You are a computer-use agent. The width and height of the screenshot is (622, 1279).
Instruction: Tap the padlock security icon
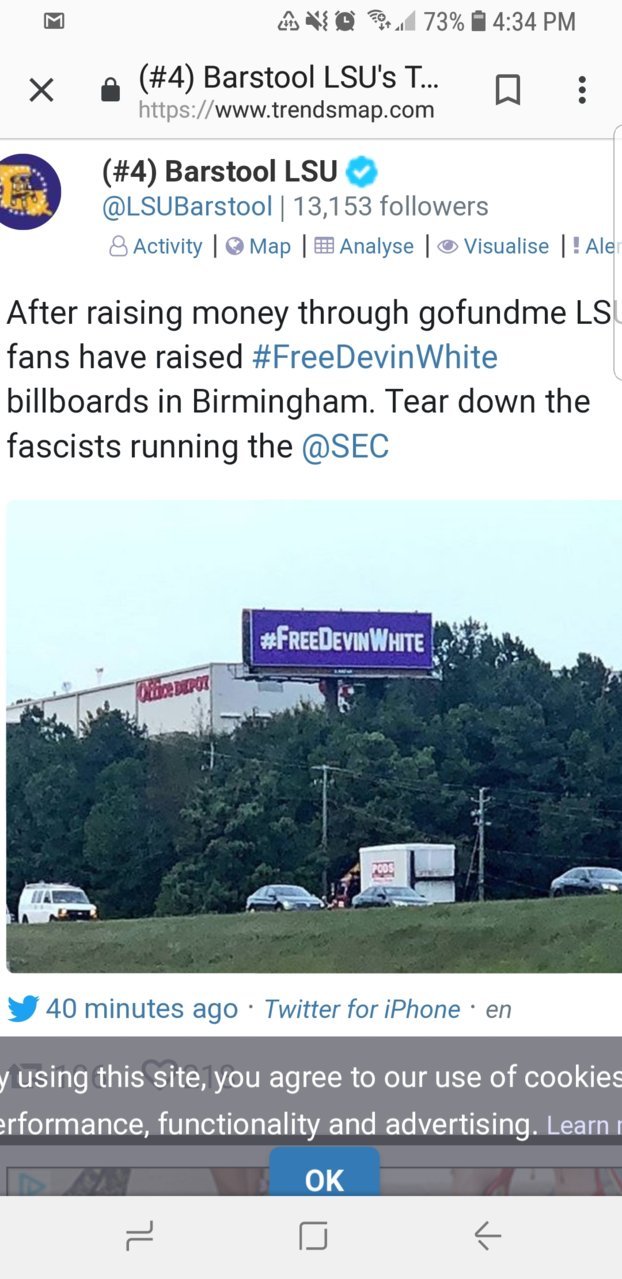pos(111,91)
